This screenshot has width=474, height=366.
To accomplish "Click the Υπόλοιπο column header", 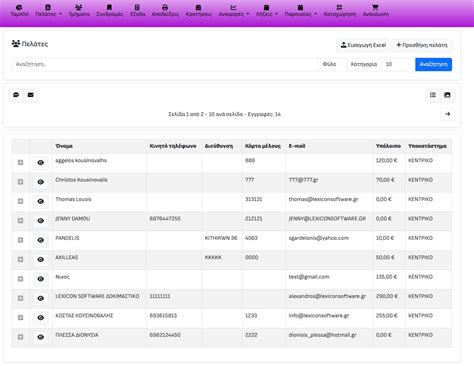I will pos(388,146).
